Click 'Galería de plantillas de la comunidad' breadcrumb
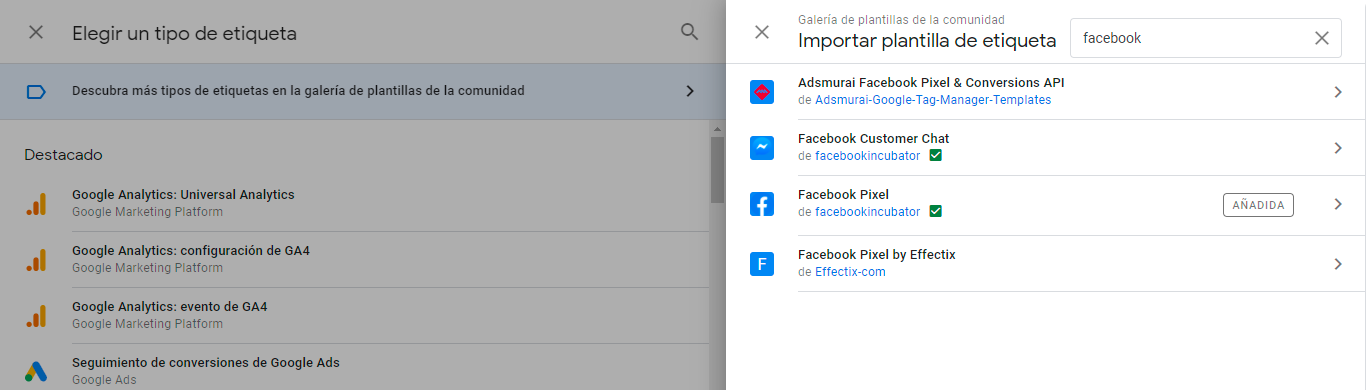 point(901,19)
